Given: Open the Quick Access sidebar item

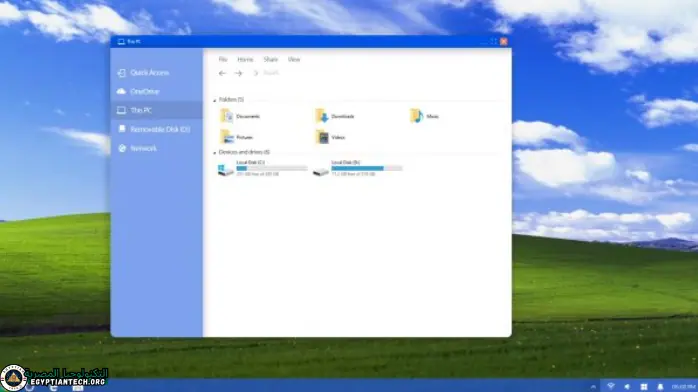Looking at the screenshot, I should 156,73.
